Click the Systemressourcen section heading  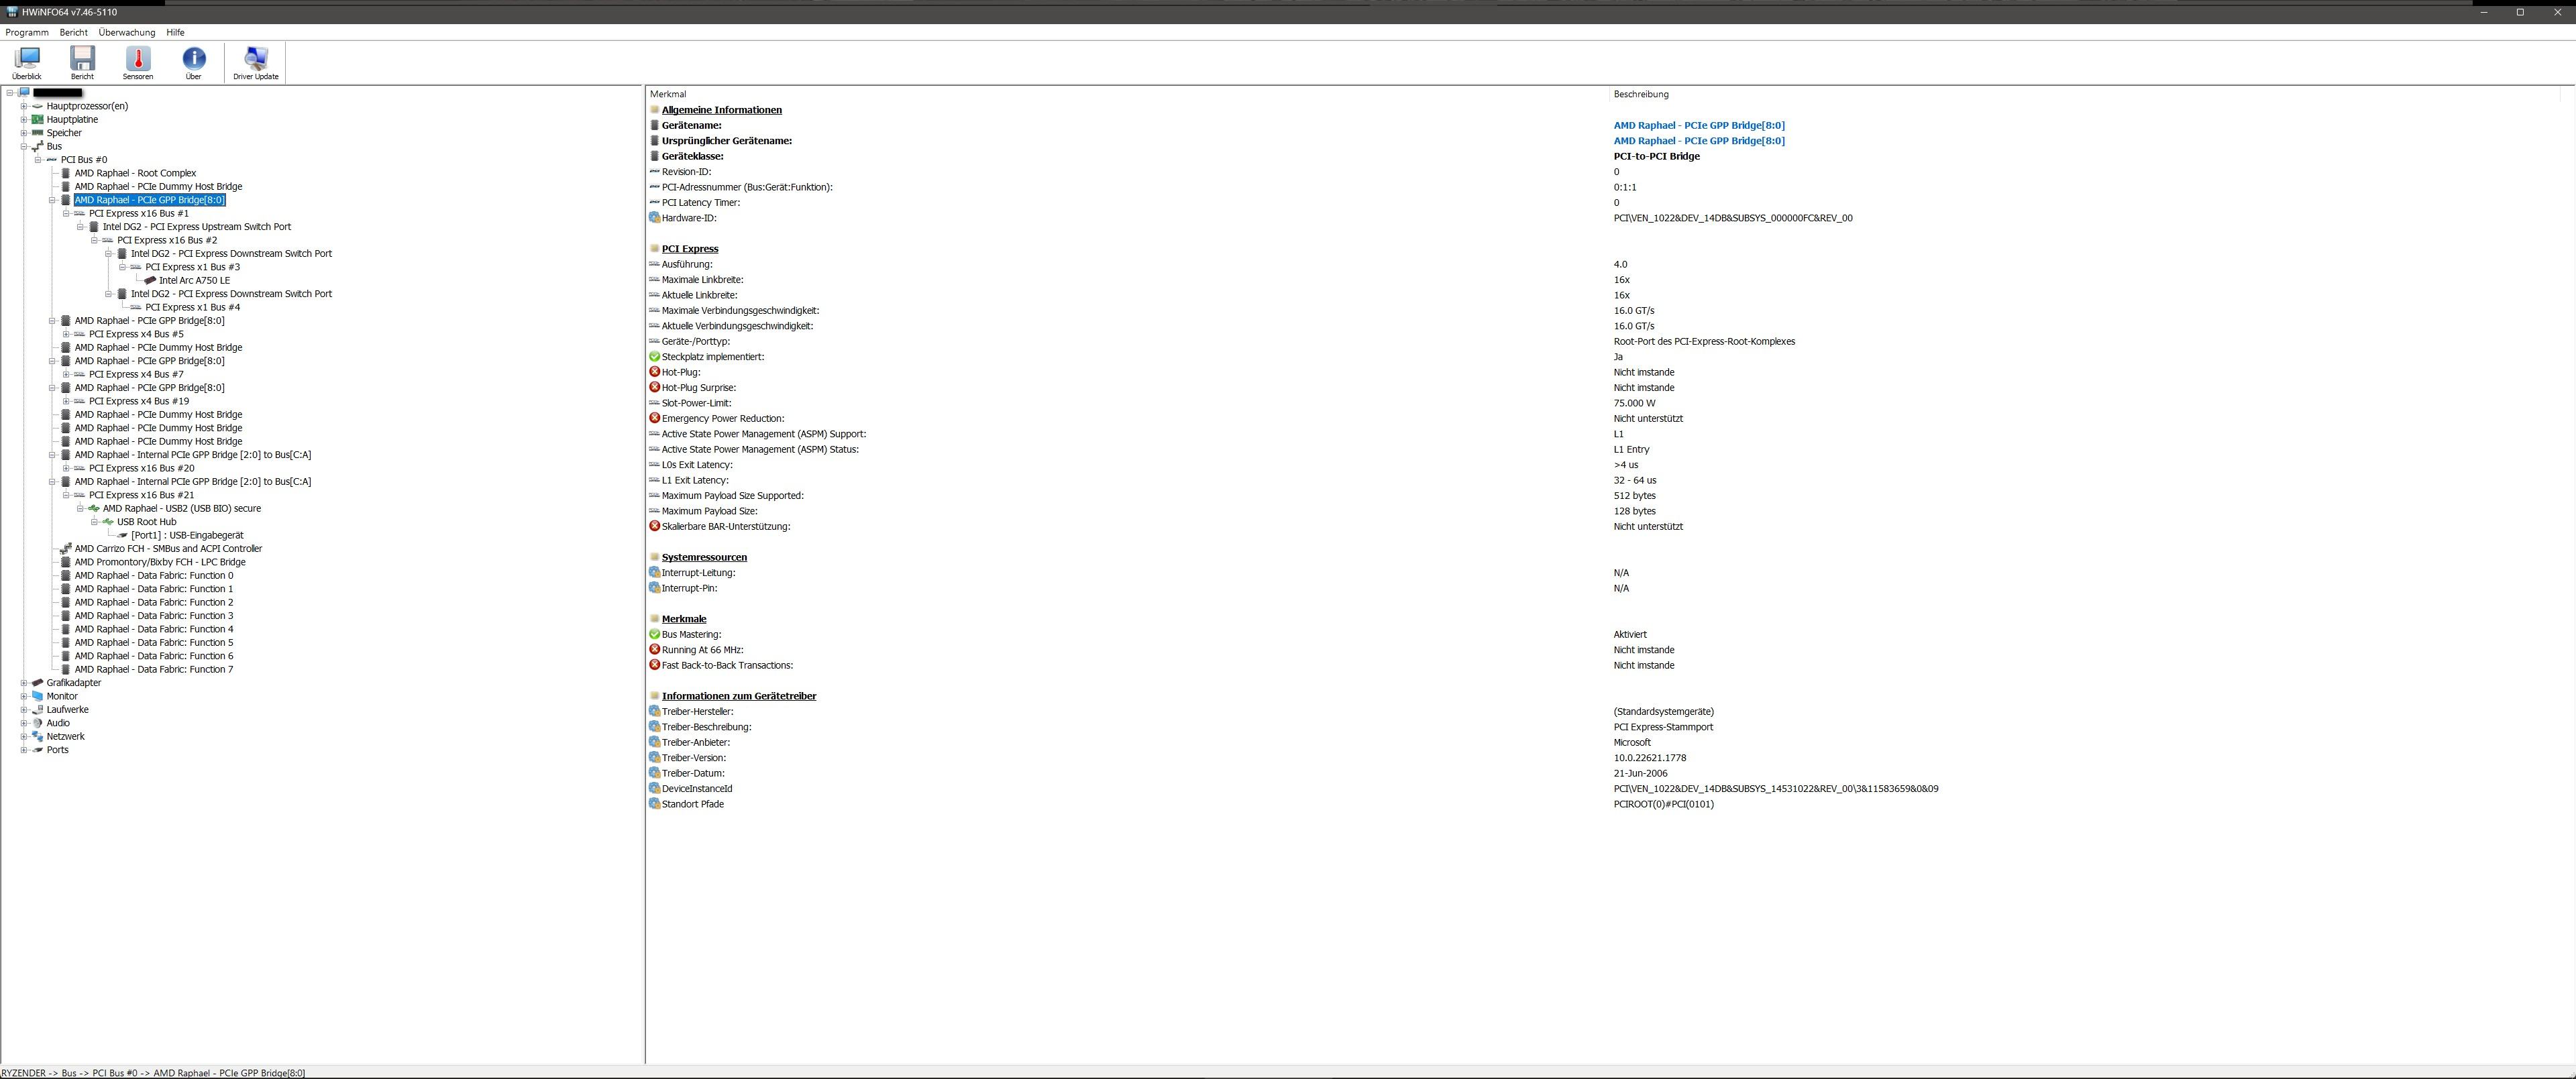click(x=704, y=557)
